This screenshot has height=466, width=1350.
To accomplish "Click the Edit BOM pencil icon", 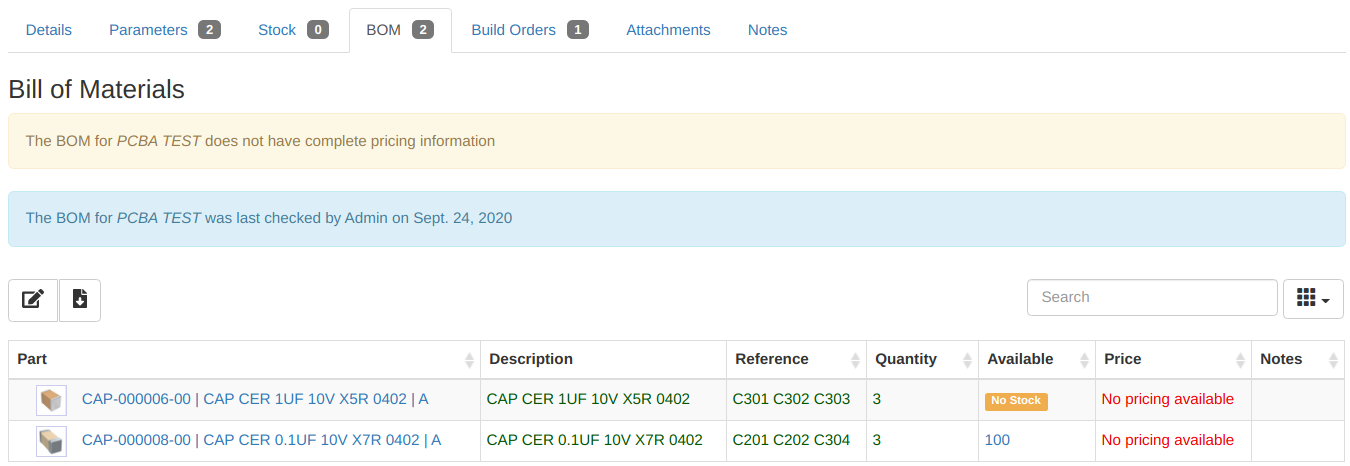I will click(33, 300).
